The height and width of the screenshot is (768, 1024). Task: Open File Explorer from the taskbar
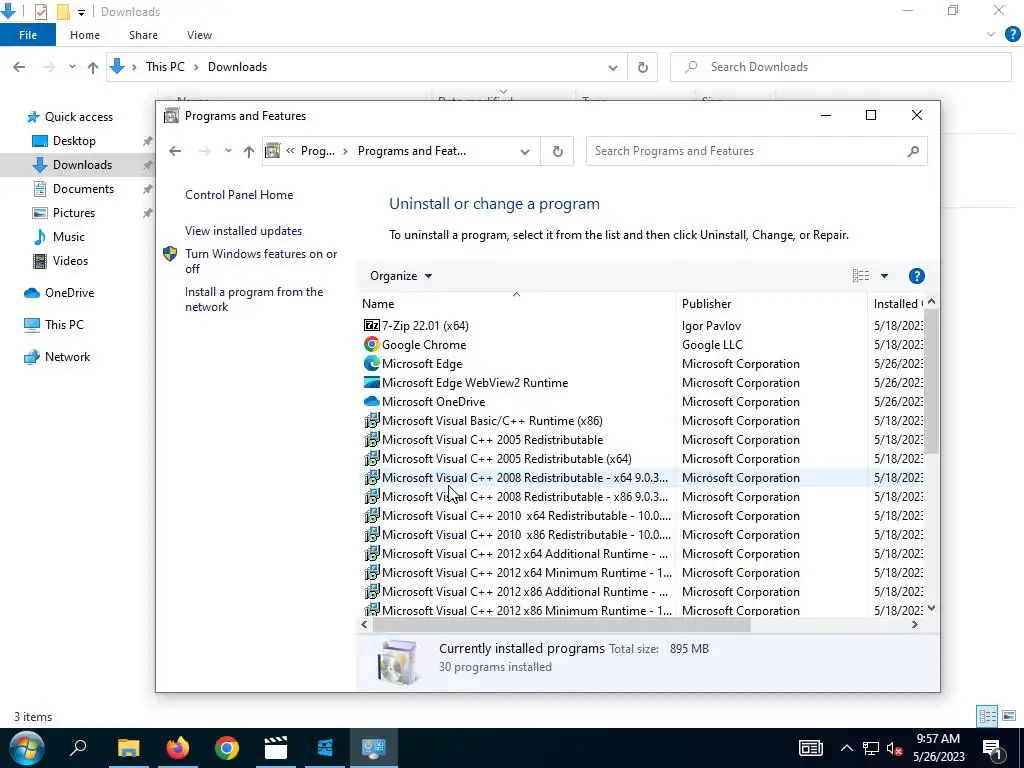128,748
